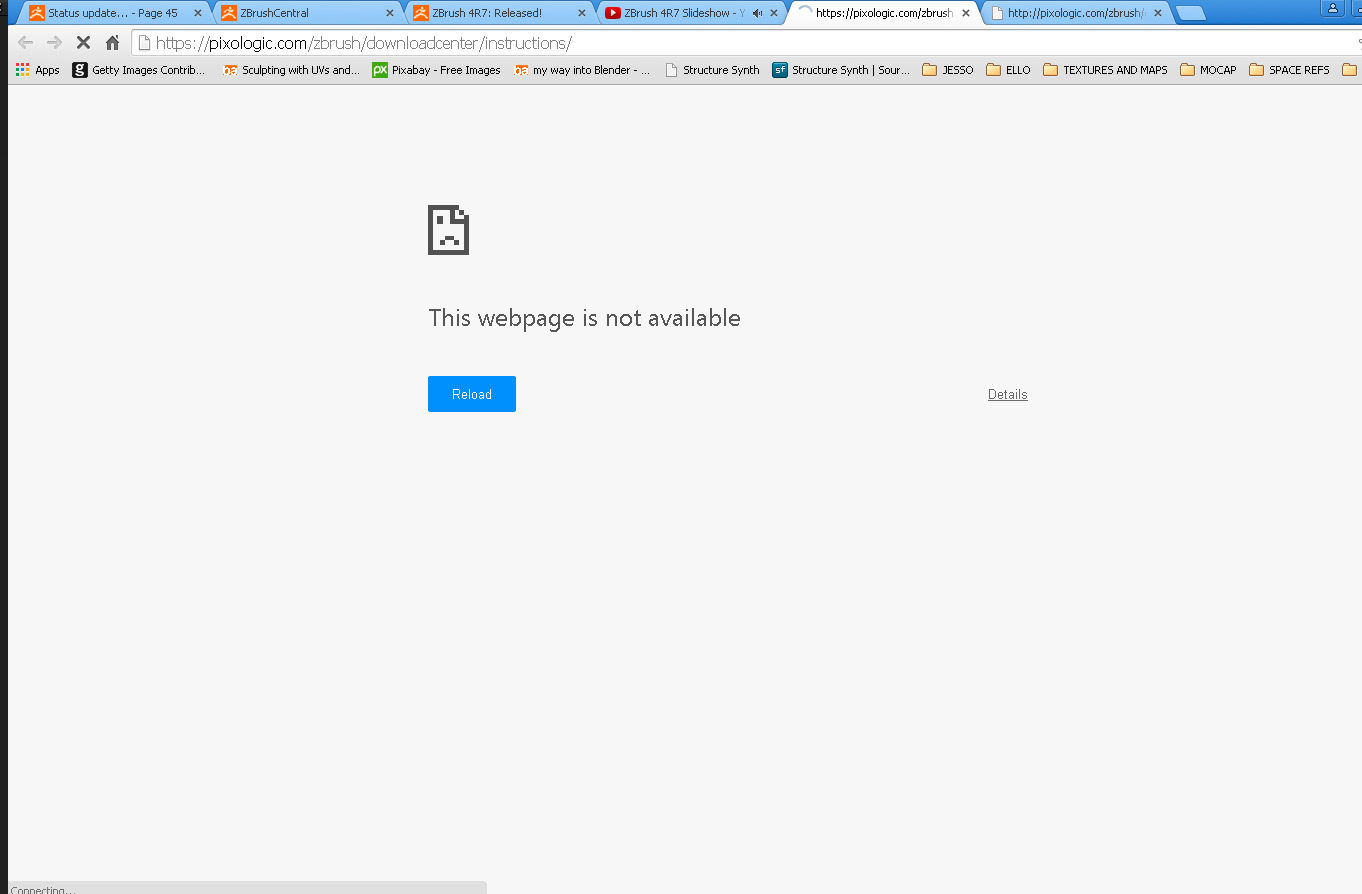Click the user profile icon at top right

1333,8
